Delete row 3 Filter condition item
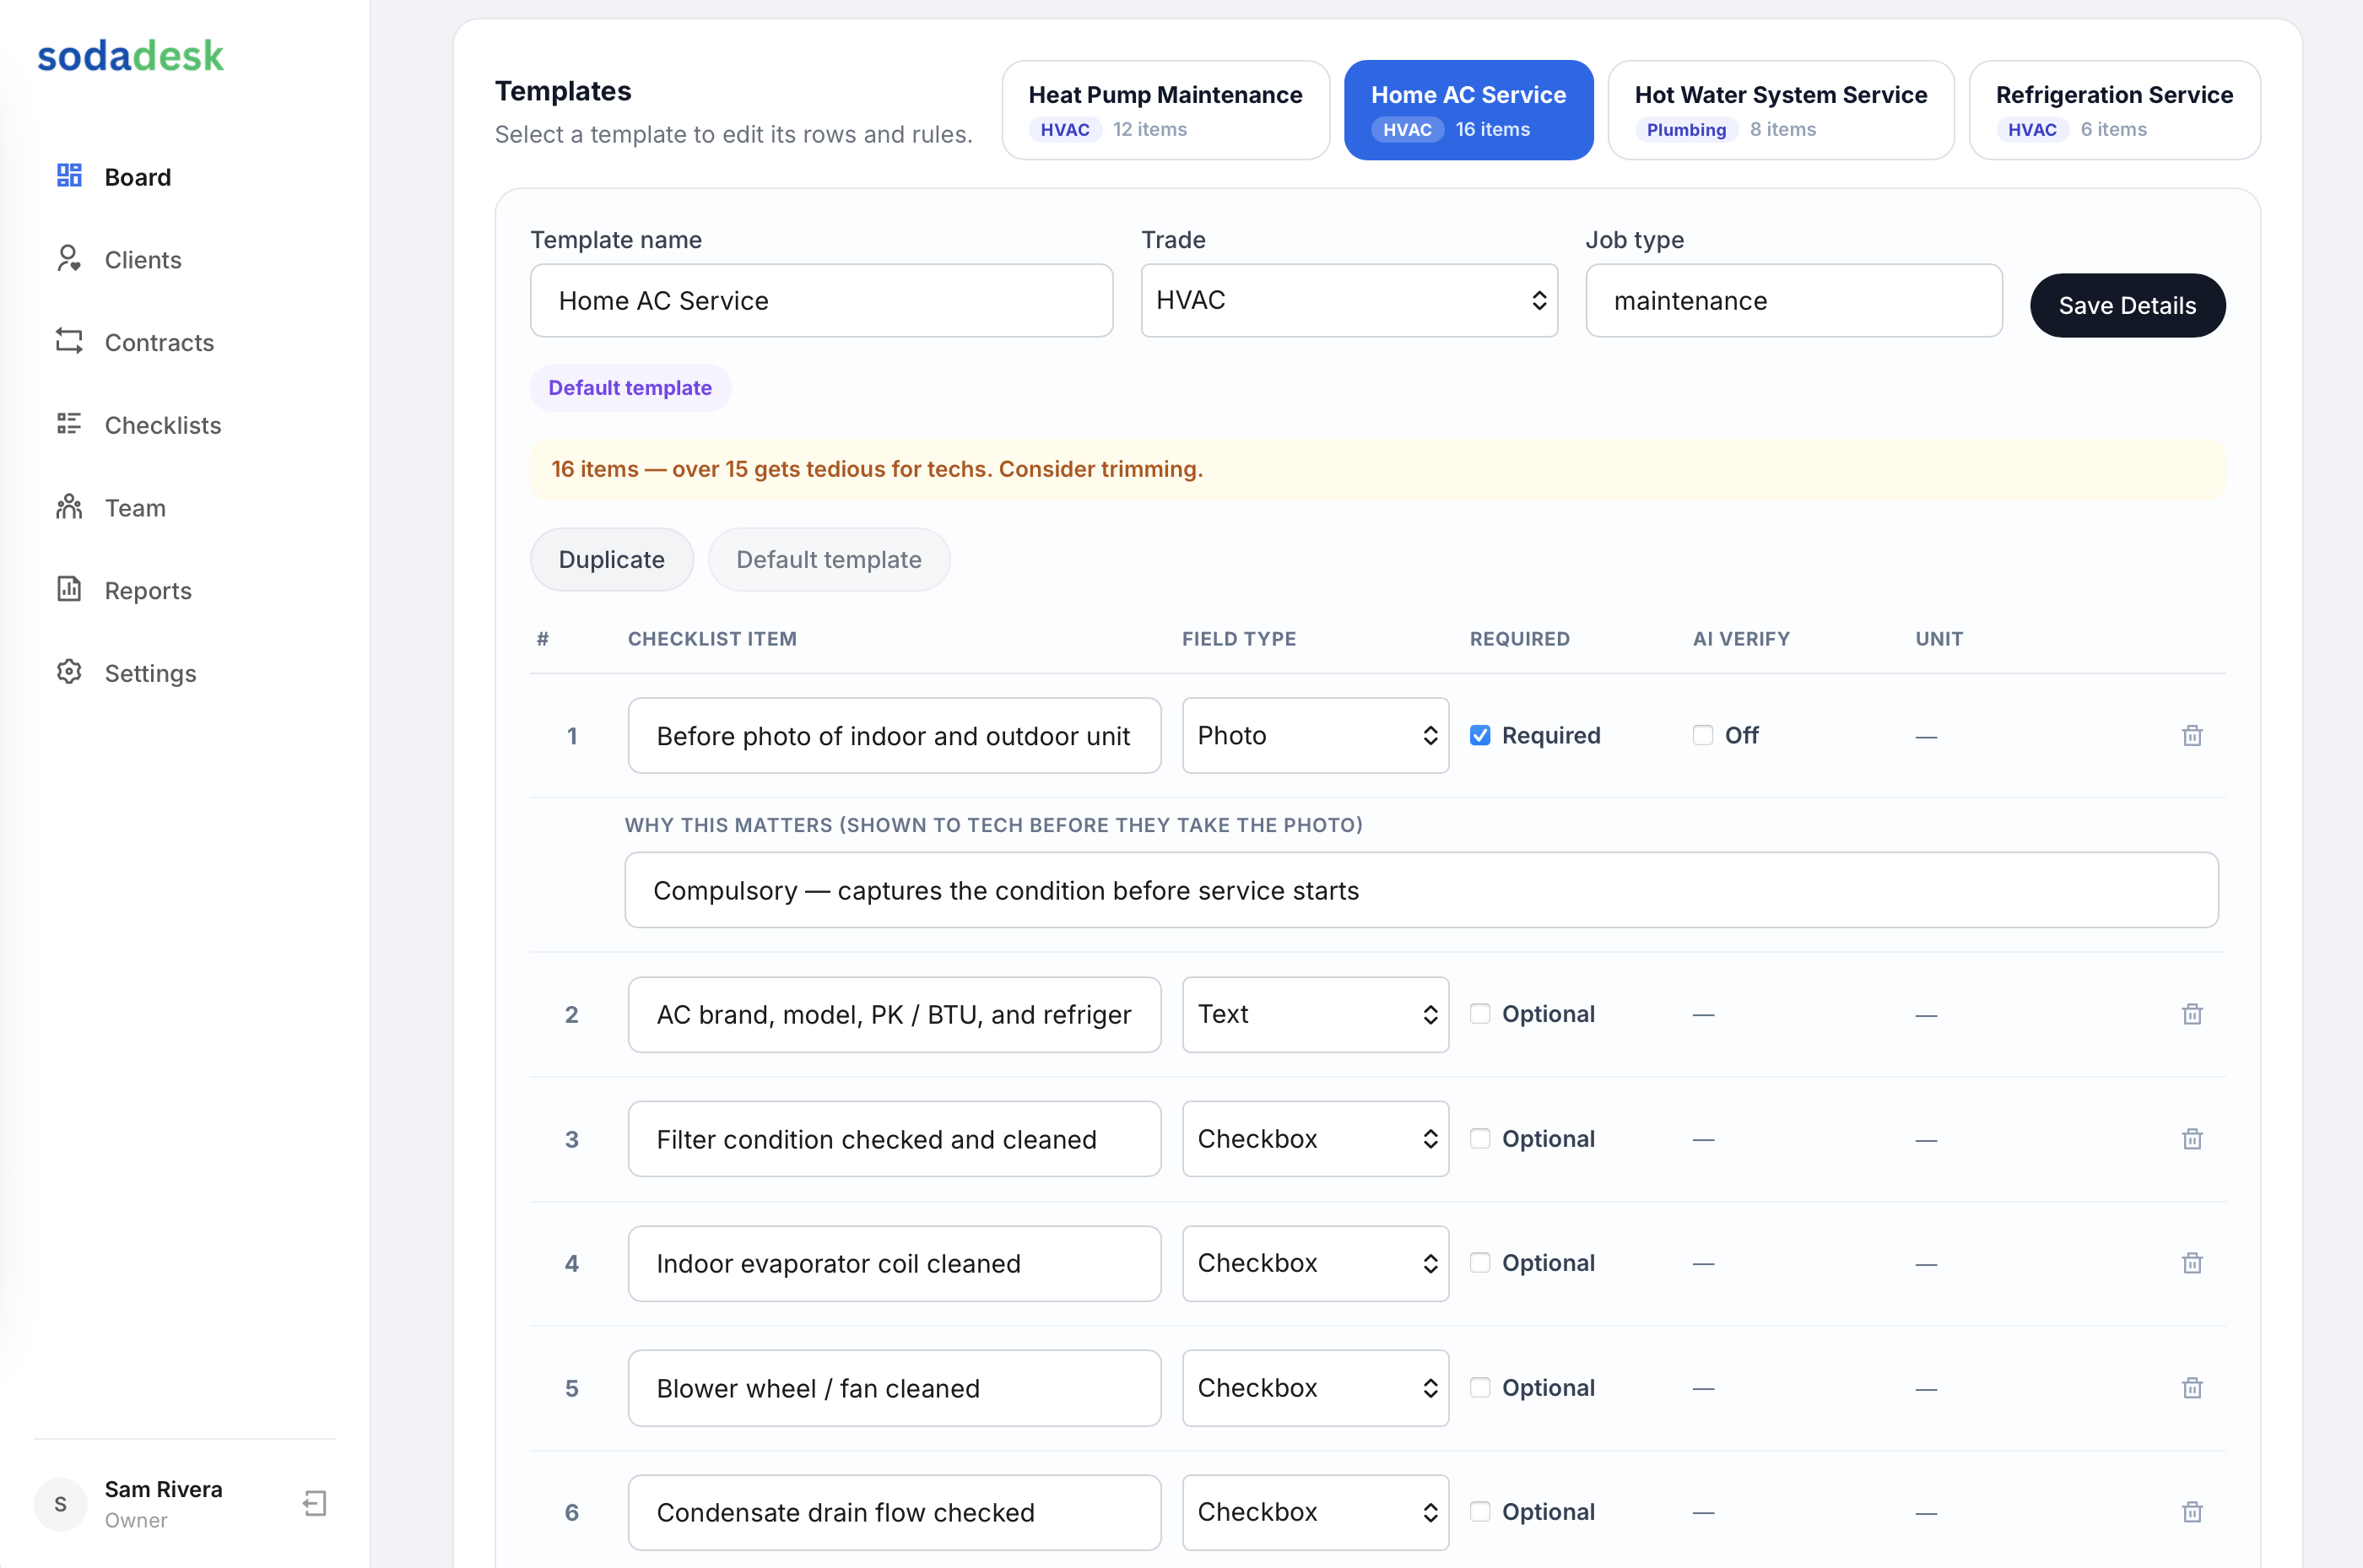The height and width of the screenshot is (1568, 2363). coord(2192,1139)
